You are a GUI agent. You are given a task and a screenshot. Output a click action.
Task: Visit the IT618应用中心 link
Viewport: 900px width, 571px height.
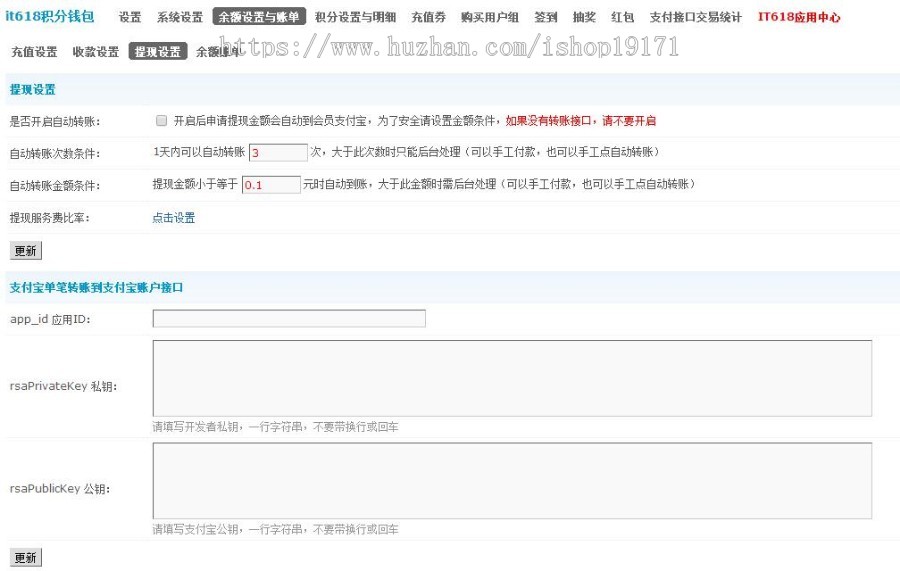tap(798, 17)
